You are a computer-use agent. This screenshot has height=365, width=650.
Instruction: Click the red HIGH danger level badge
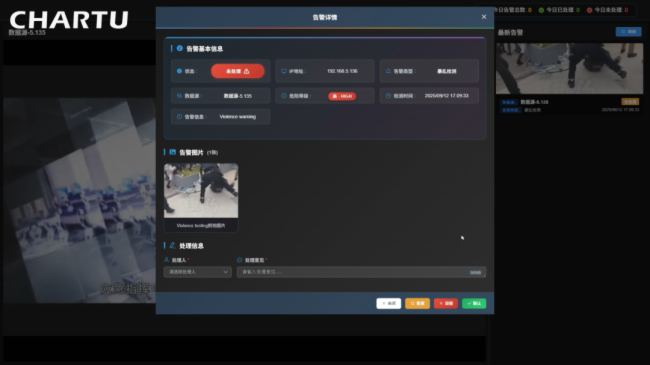click(342, 96)
